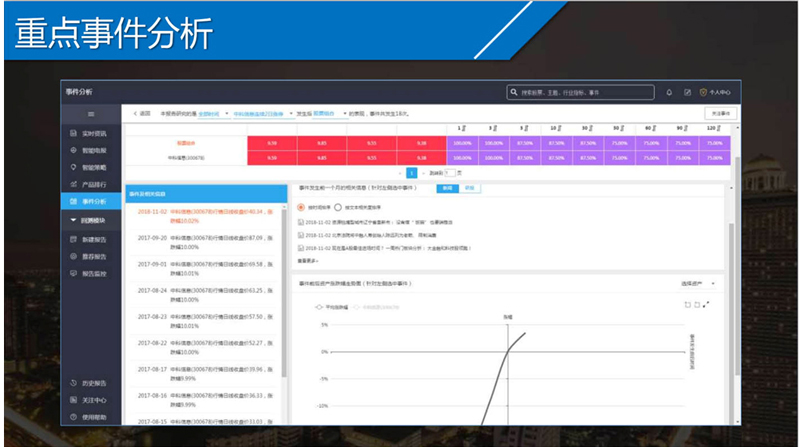Open 使用帮助 in the sidebar
800x447 pixels.
pyautogui.click(x=94, y=417)
